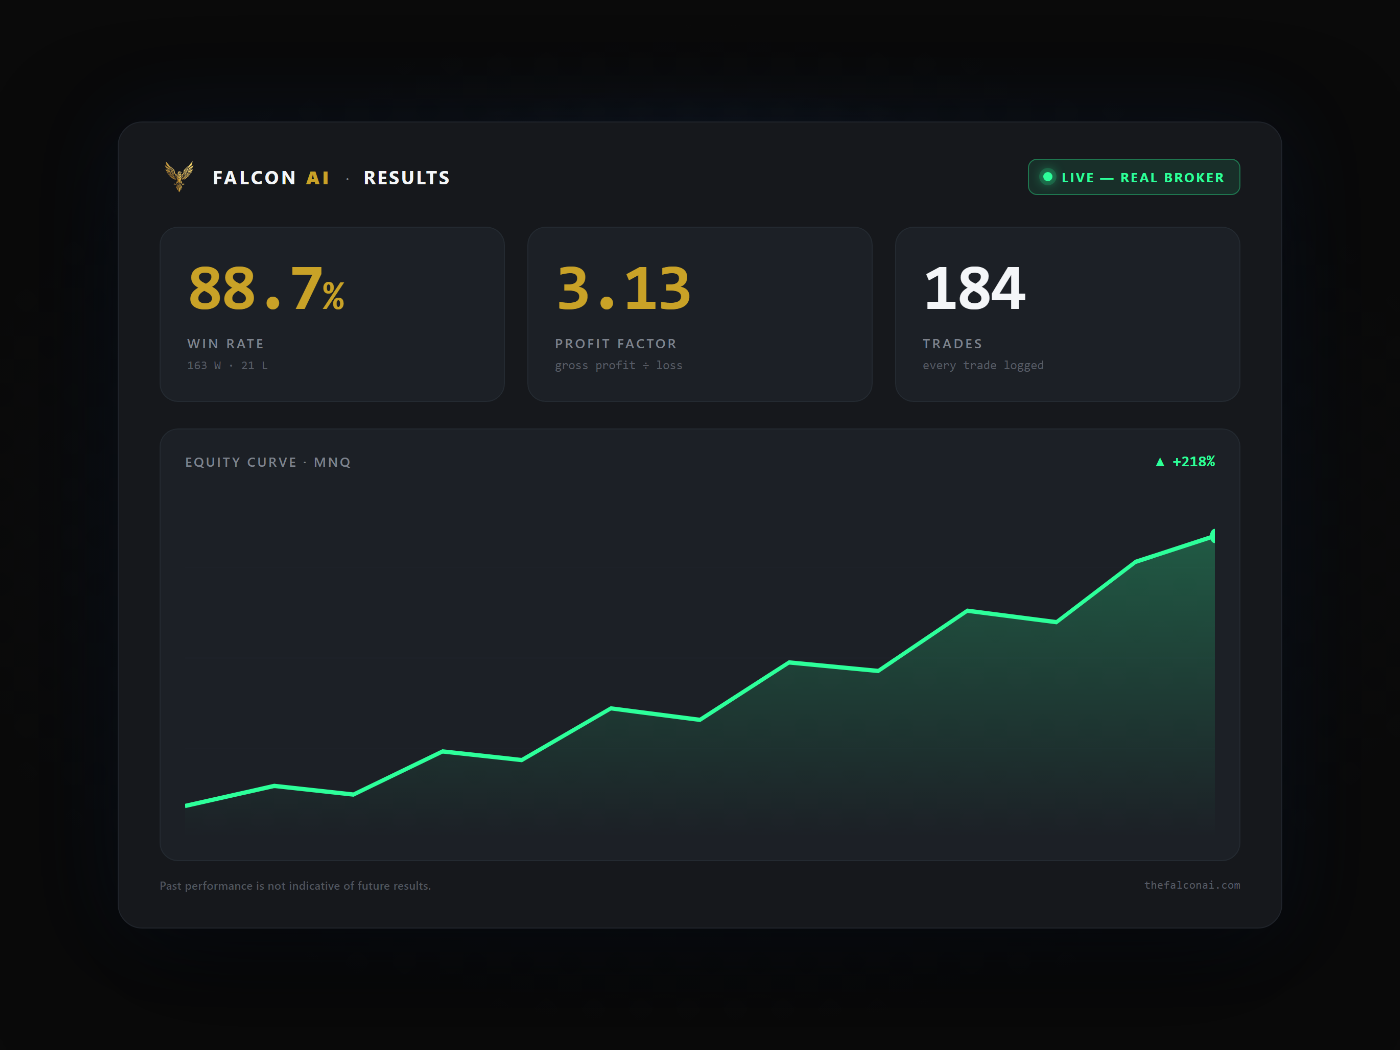Click the WIN RATE label
The image size is (1400, 1050).
[x=226, y=344]
